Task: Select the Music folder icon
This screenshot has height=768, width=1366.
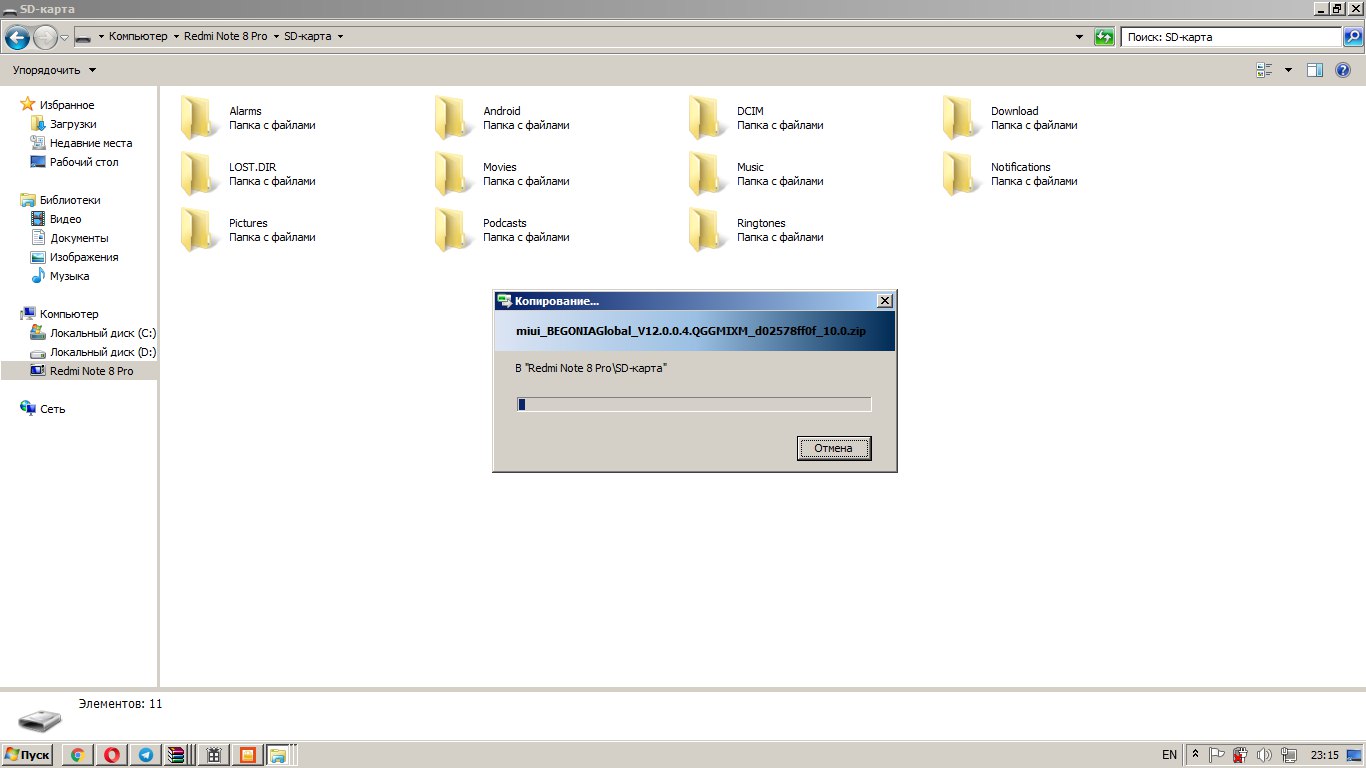Action: [708, 174]
